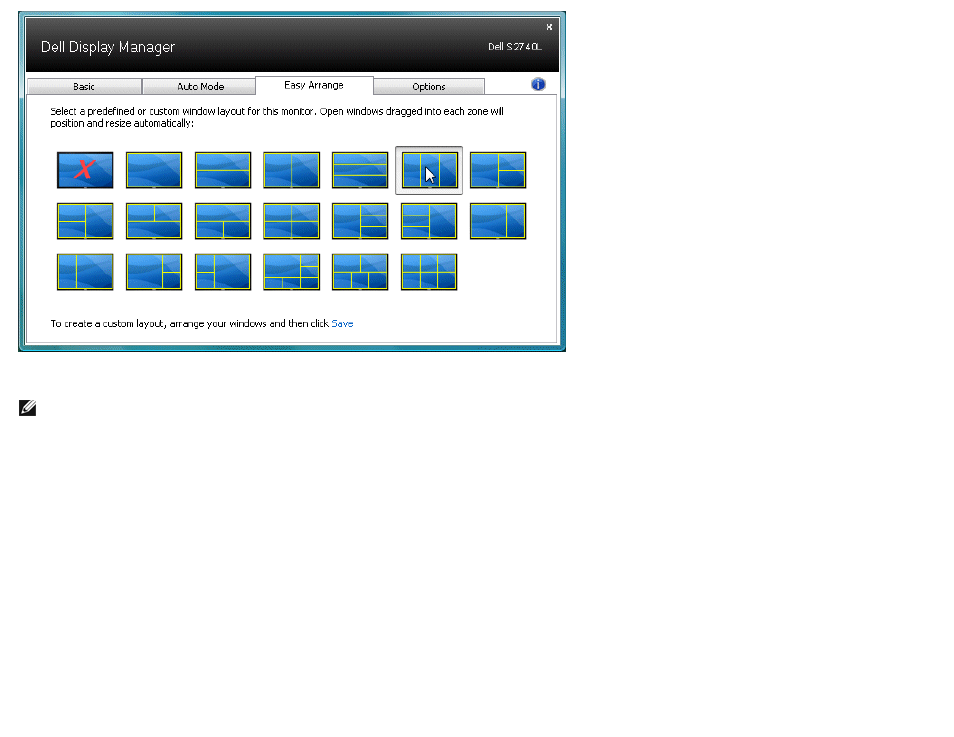
Task: Select four equal quadrants layout
Action: (291, 221)
